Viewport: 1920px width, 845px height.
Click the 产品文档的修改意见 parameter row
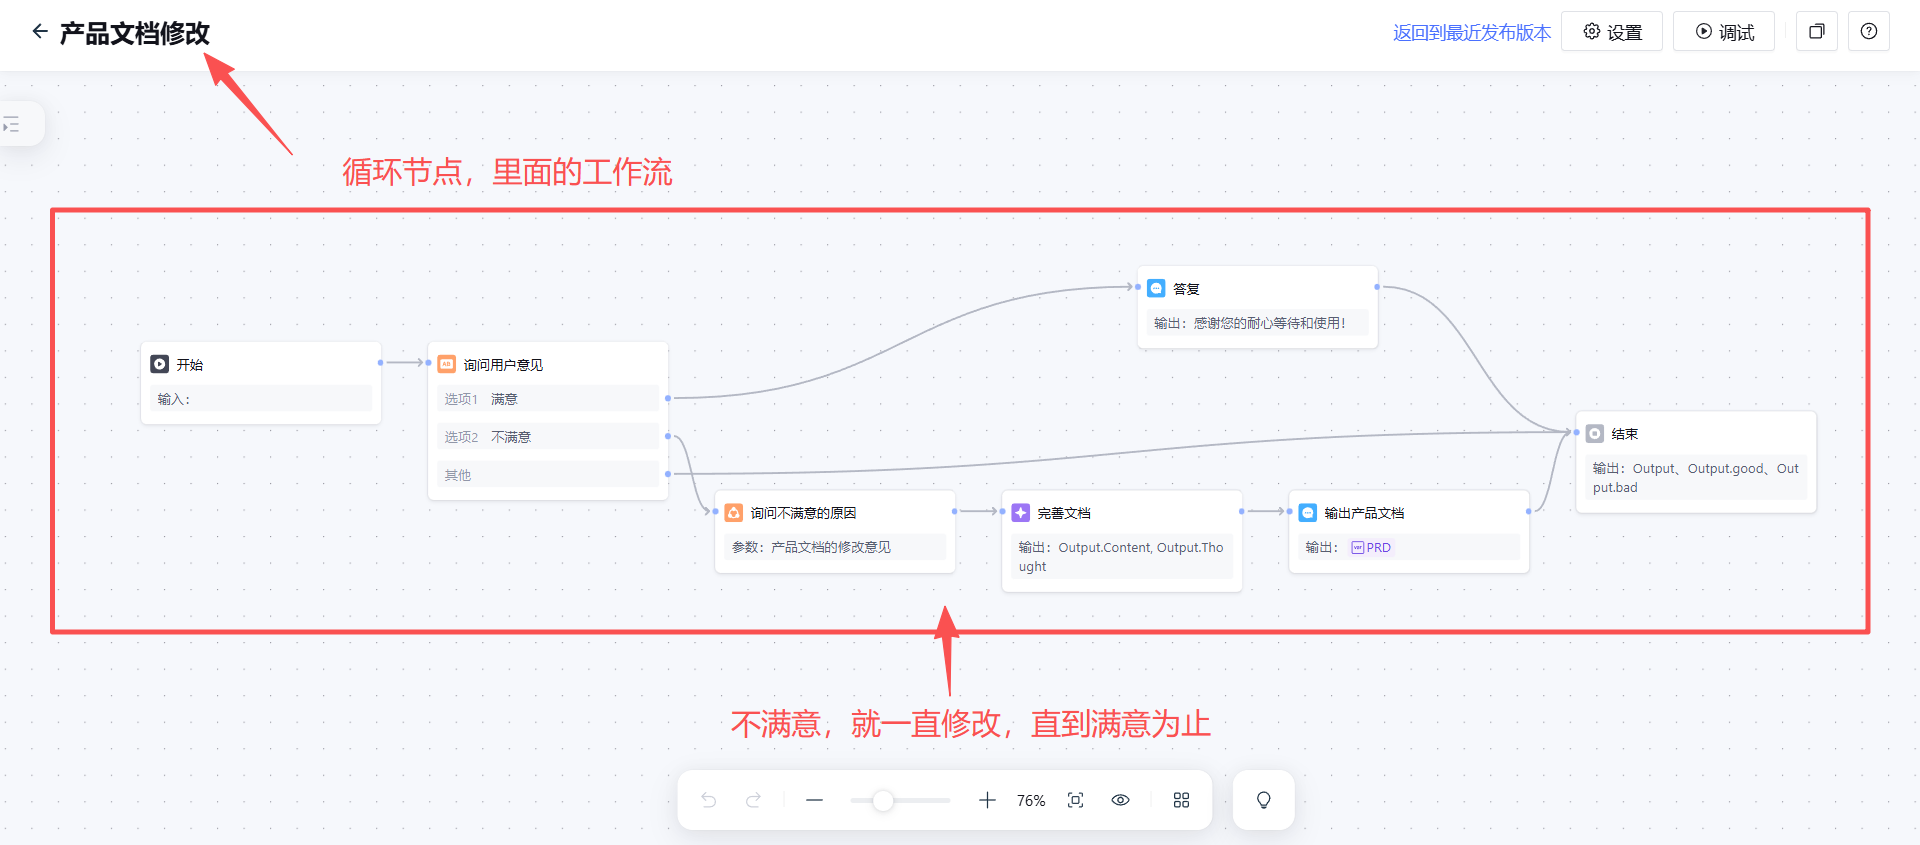tap(835, 547)
